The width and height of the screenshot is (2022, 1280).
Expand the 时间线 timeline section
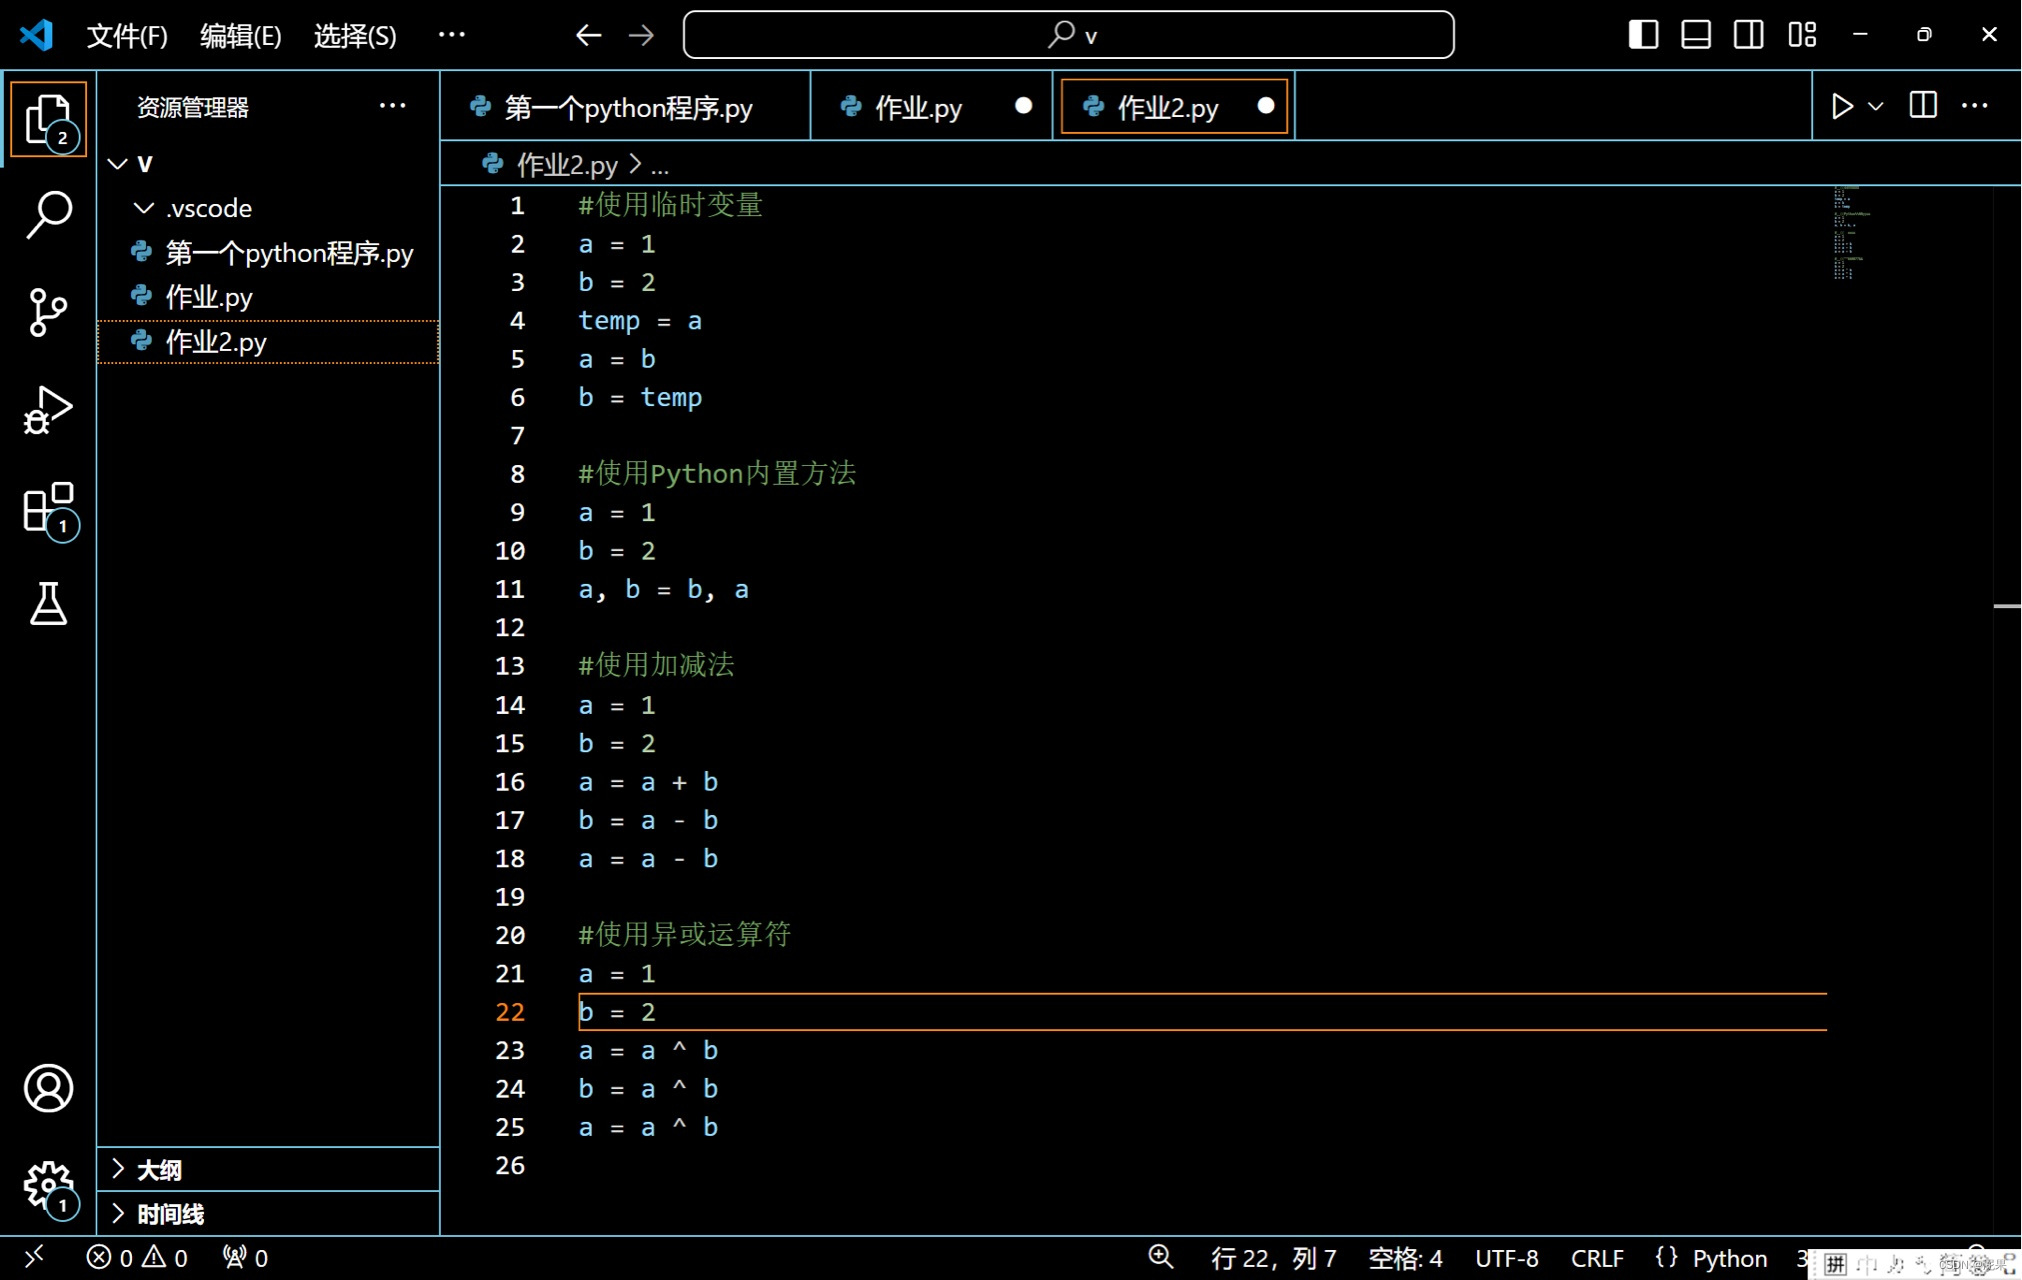[x=170, y=1214]
